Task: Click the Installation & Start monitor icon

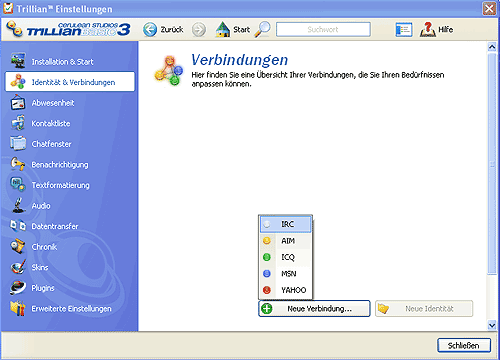Action: (18, 61)
